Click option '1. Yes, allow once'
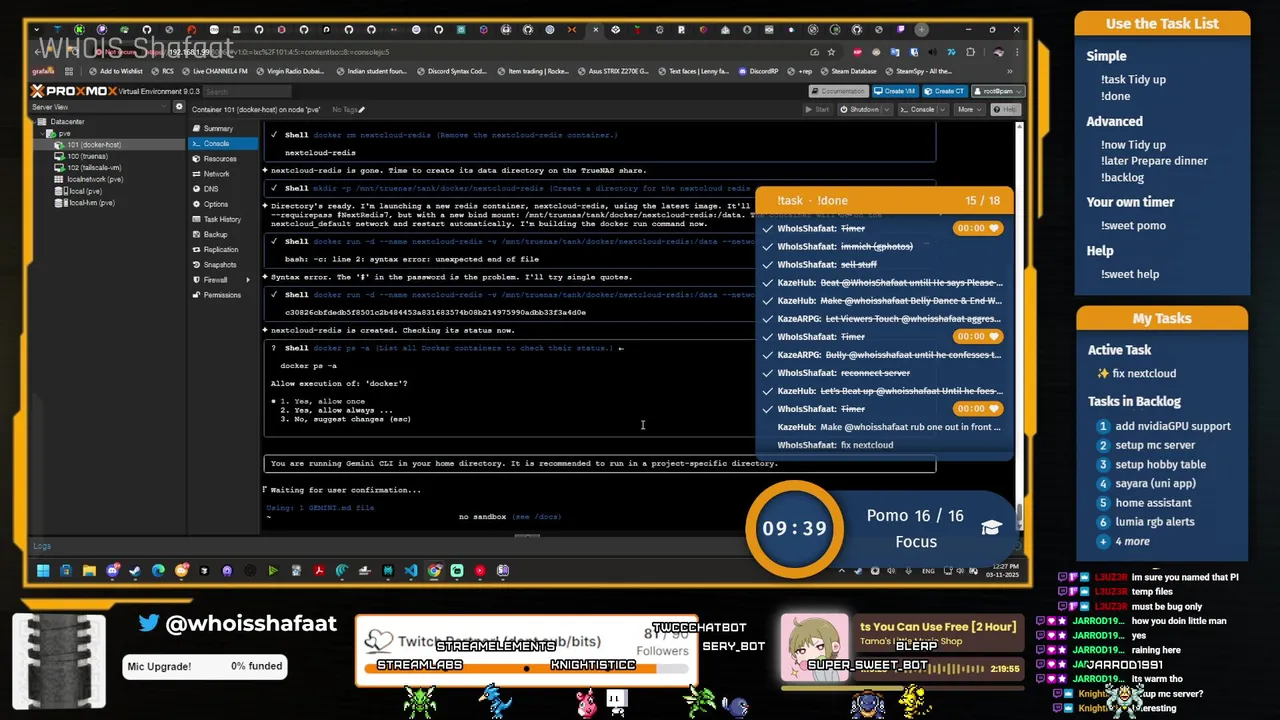 (322, 401)
